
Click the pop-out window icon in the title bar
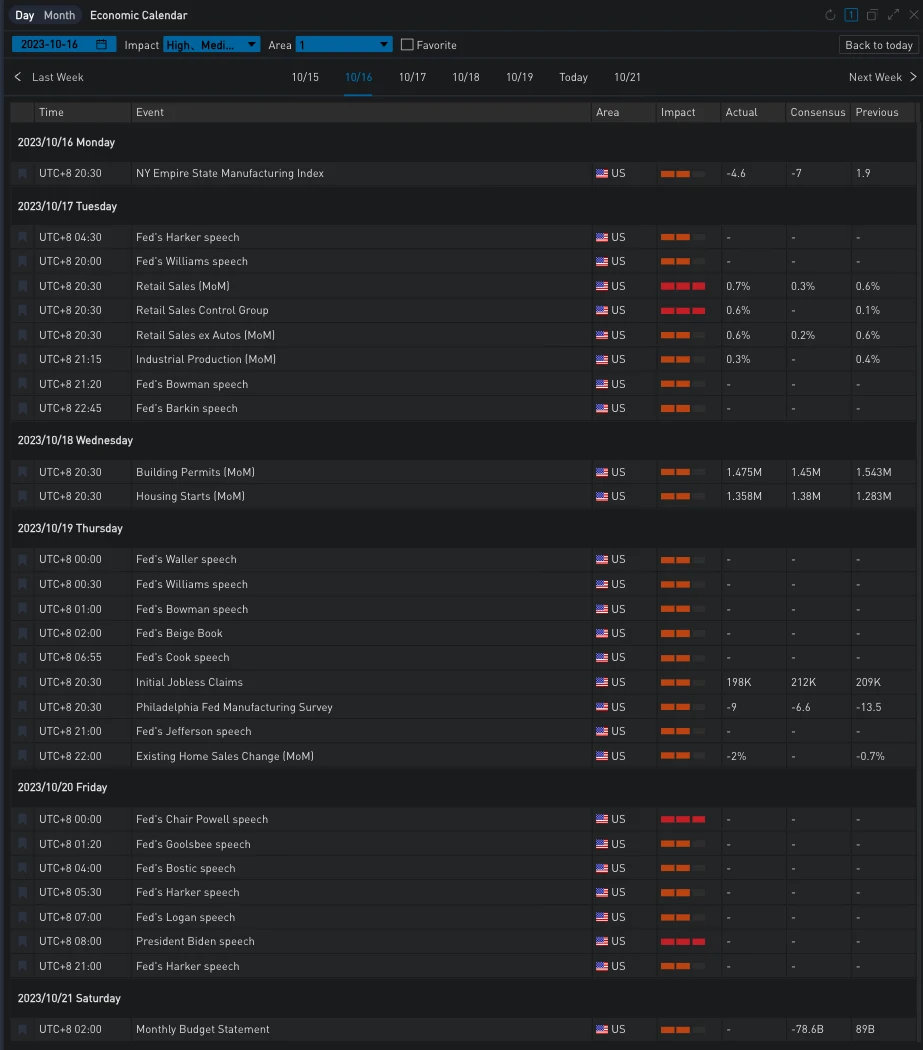tap(872, 15)
